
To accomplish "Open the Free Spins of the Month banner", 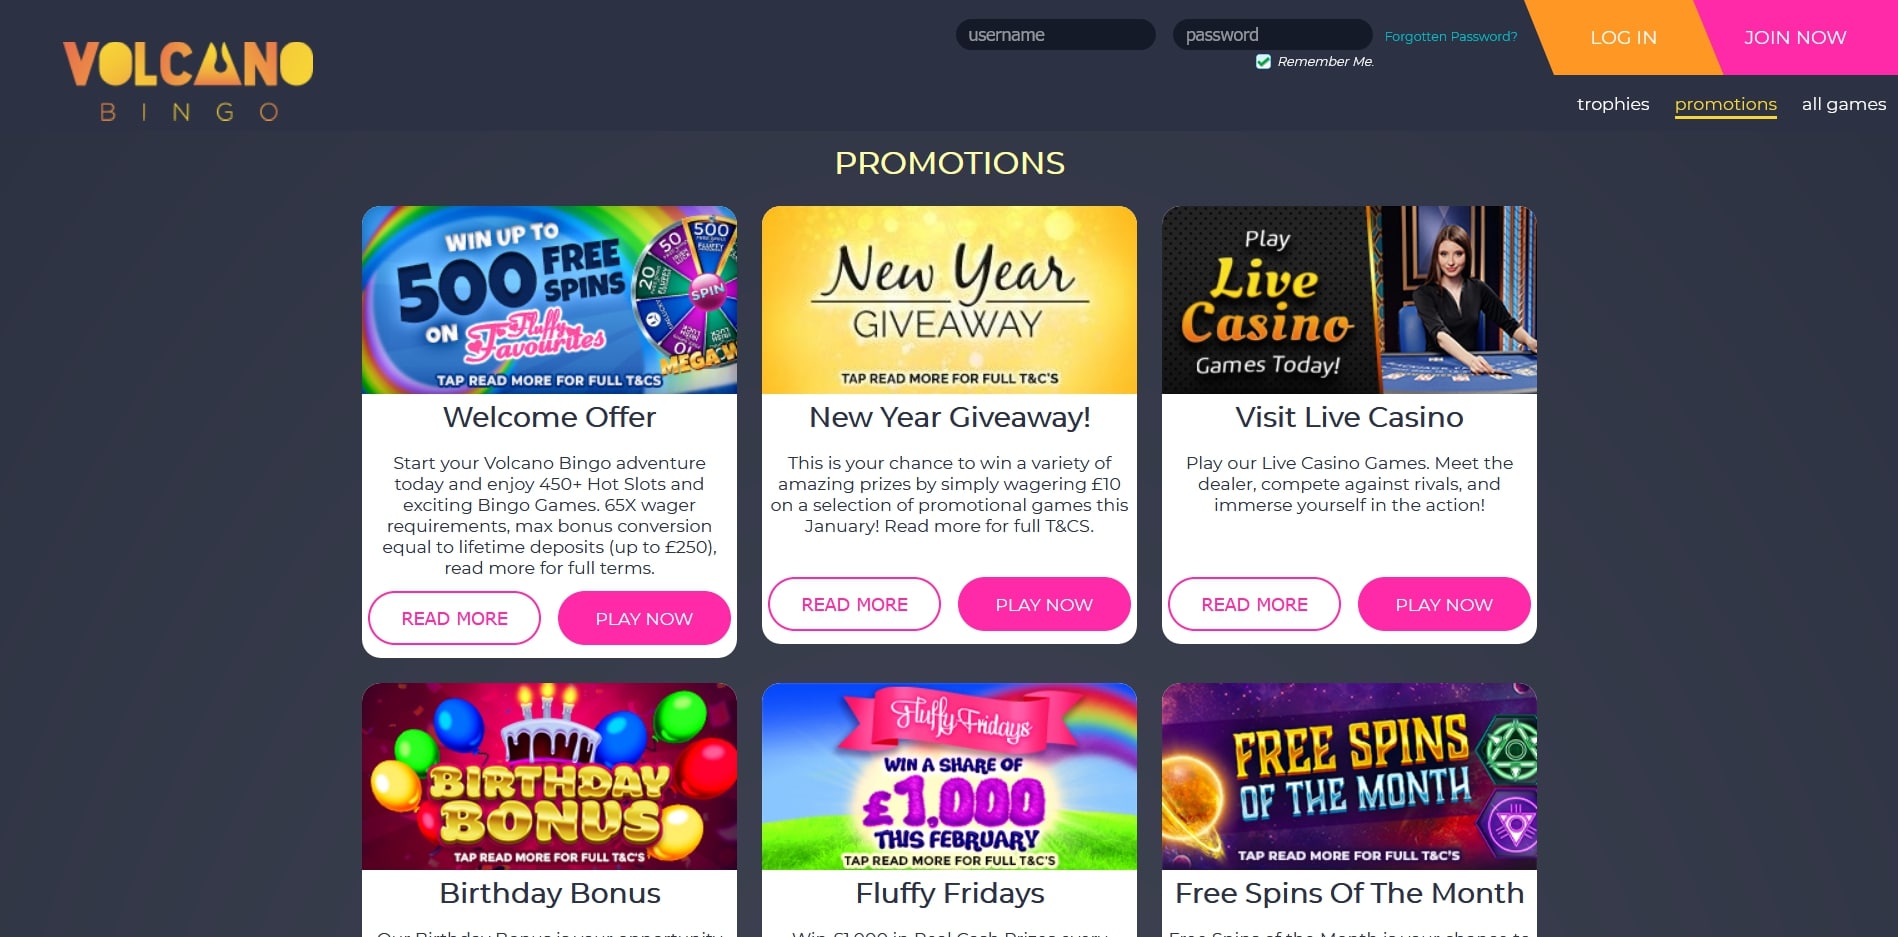I will coord(1349,776).
